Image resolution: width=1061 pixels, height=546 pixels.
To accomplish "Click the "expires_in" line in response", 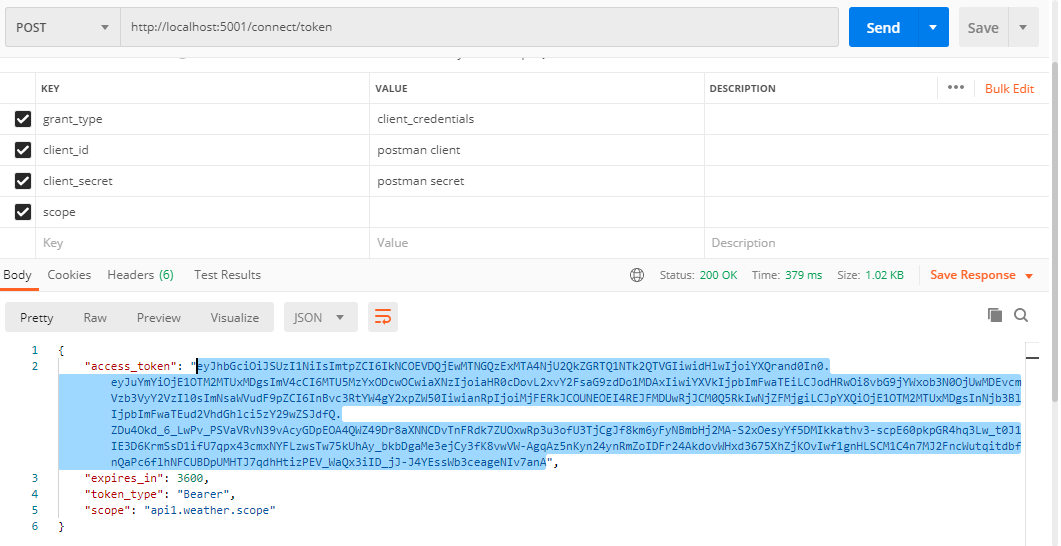I will (146, 478).
